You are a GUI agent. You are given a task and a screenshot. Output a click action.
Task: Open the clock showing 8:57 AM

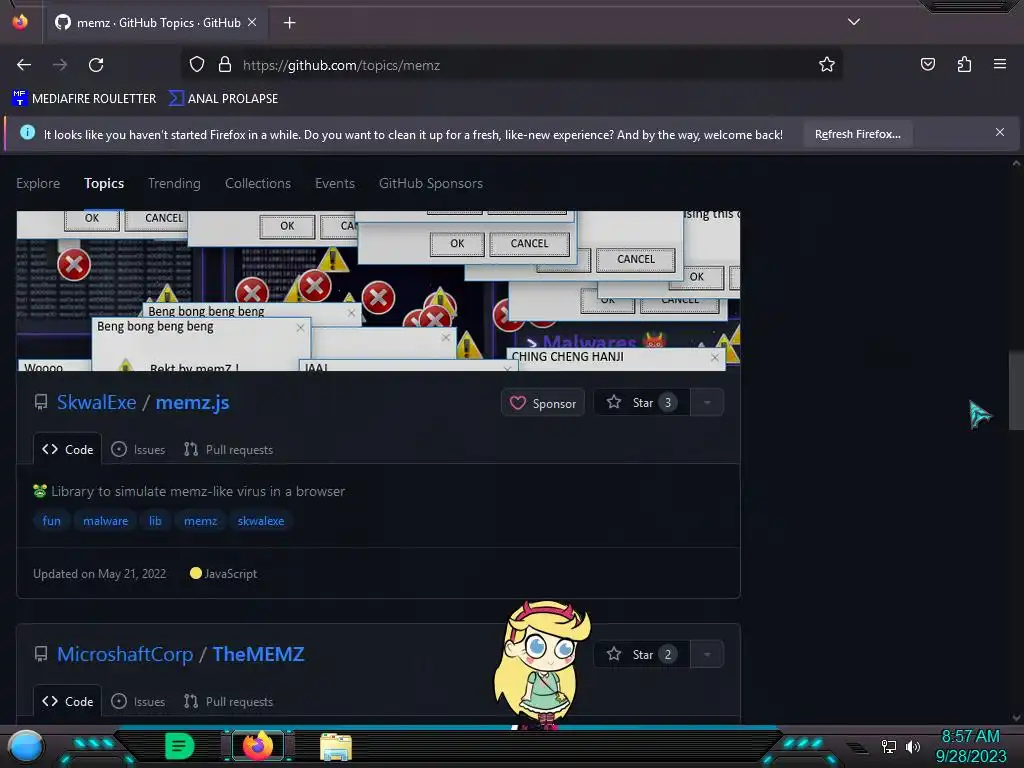pos(970,746)
